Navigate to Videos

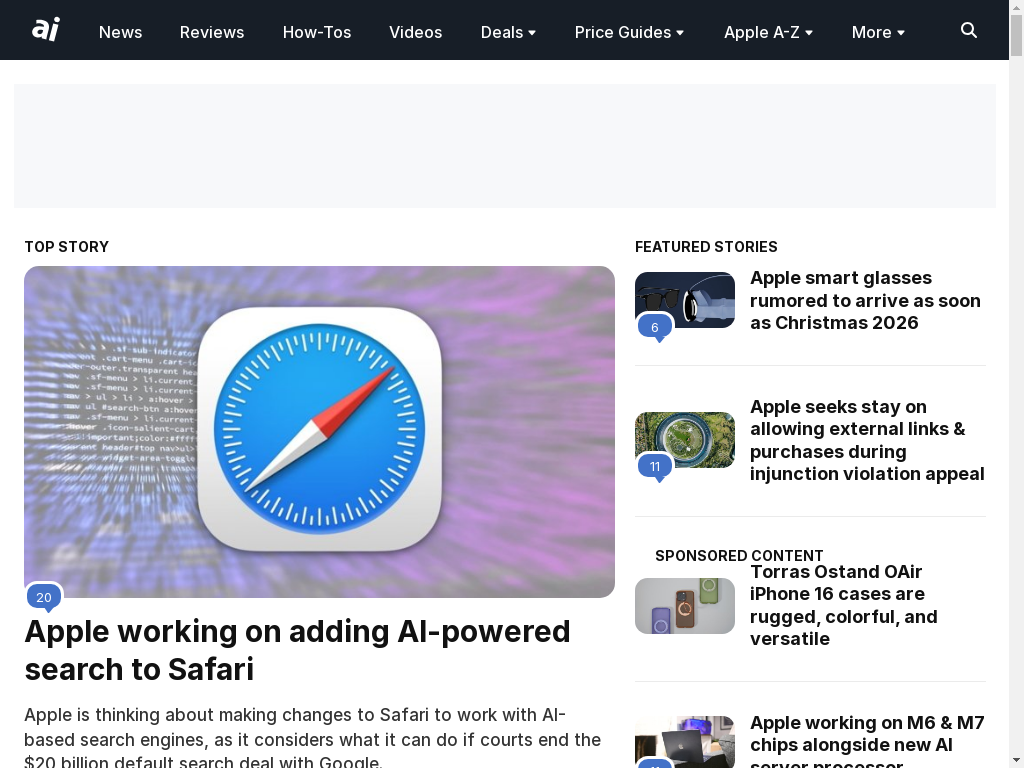coord(415,32)
